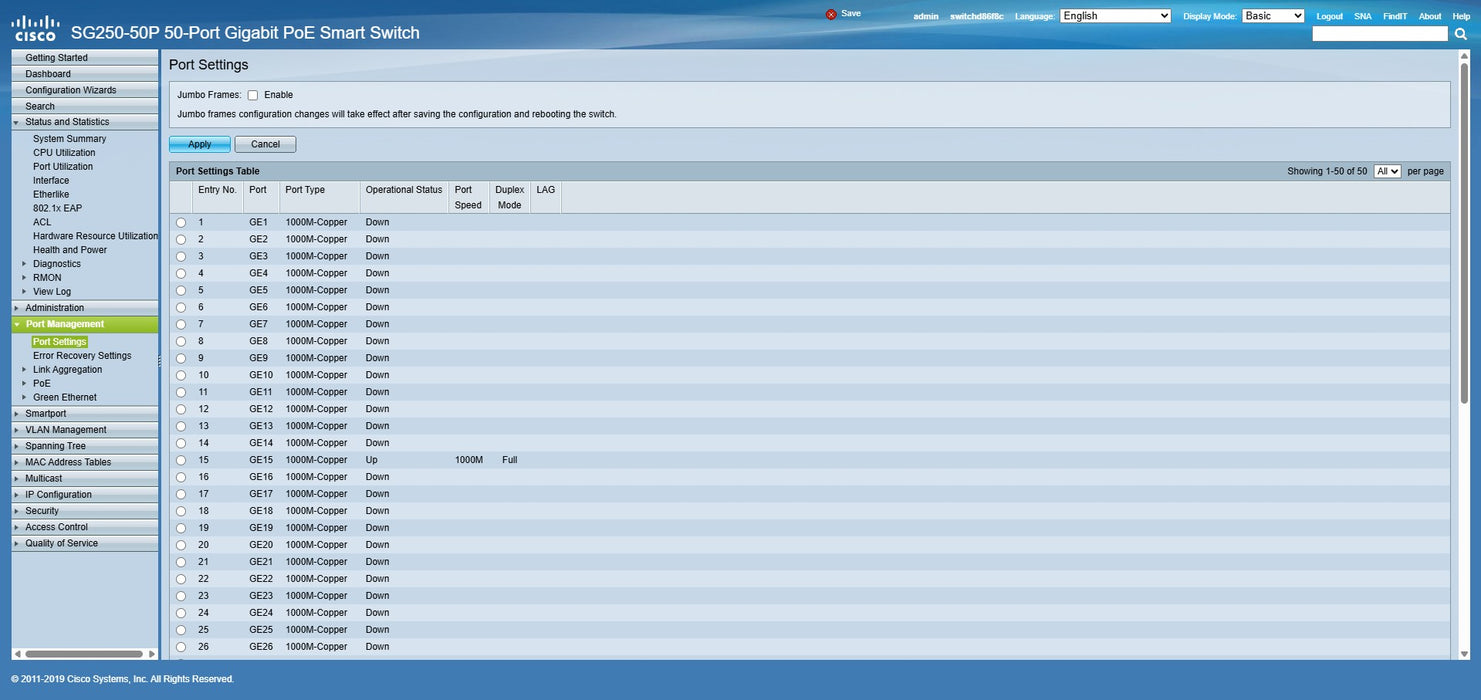Viewport: 1481px width, 700px height.
Task: Open the Port Utilization page
Action: pos(63,167)
